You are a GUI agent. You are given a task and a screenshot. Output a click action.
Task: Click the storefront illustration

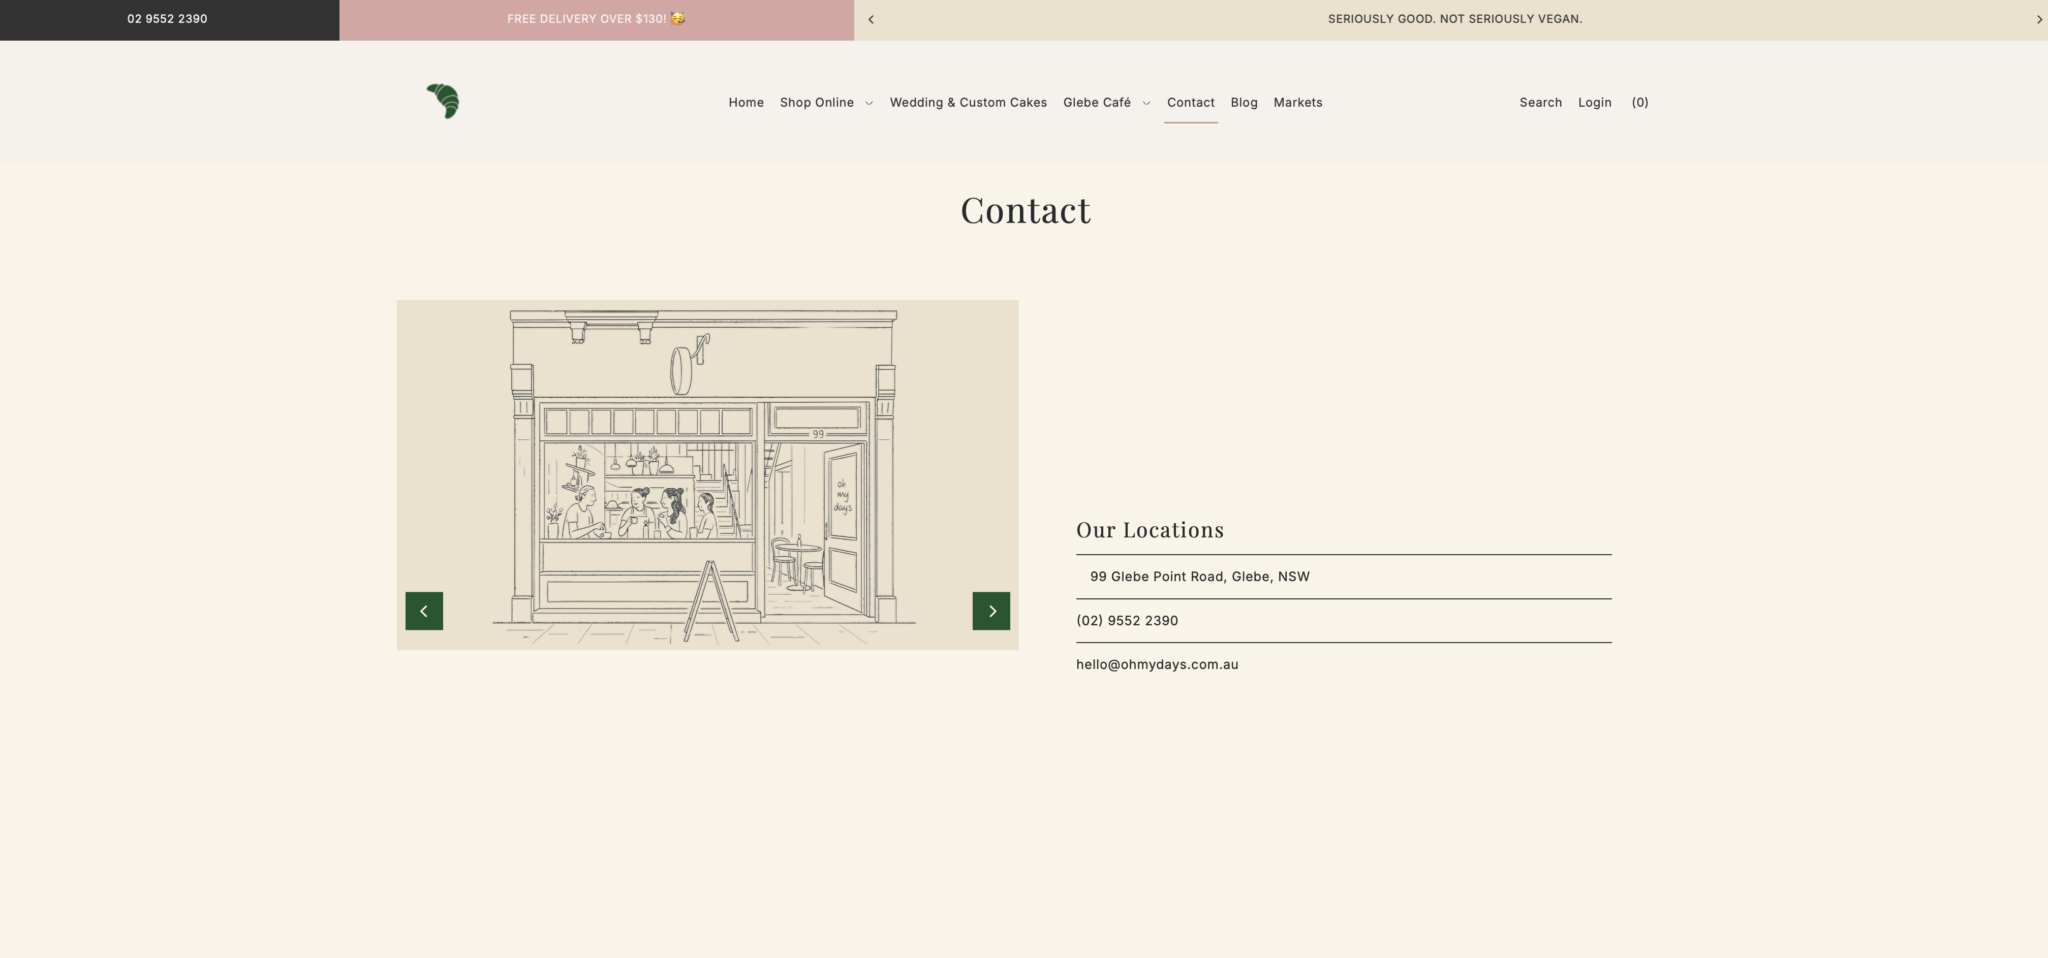[707, 474]
